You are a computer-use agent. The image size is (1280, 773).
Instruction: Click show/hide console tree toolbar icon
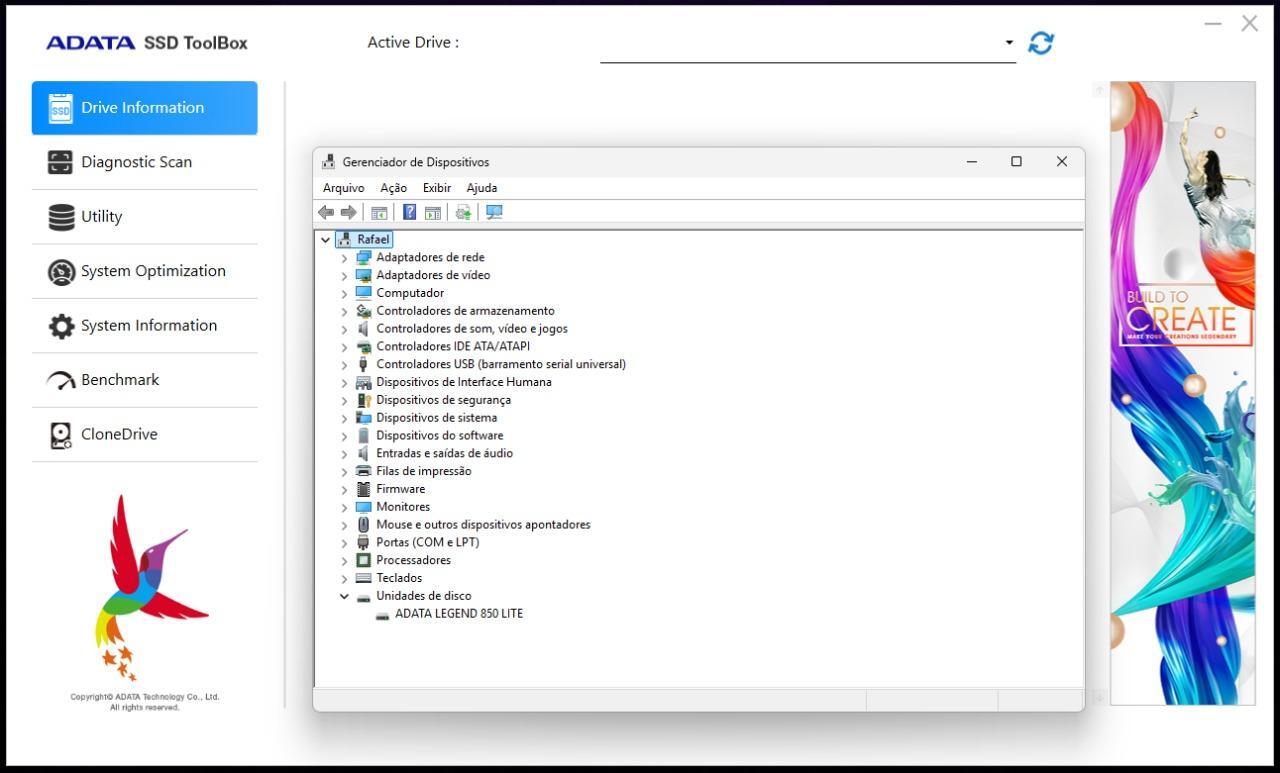(379, 212)
